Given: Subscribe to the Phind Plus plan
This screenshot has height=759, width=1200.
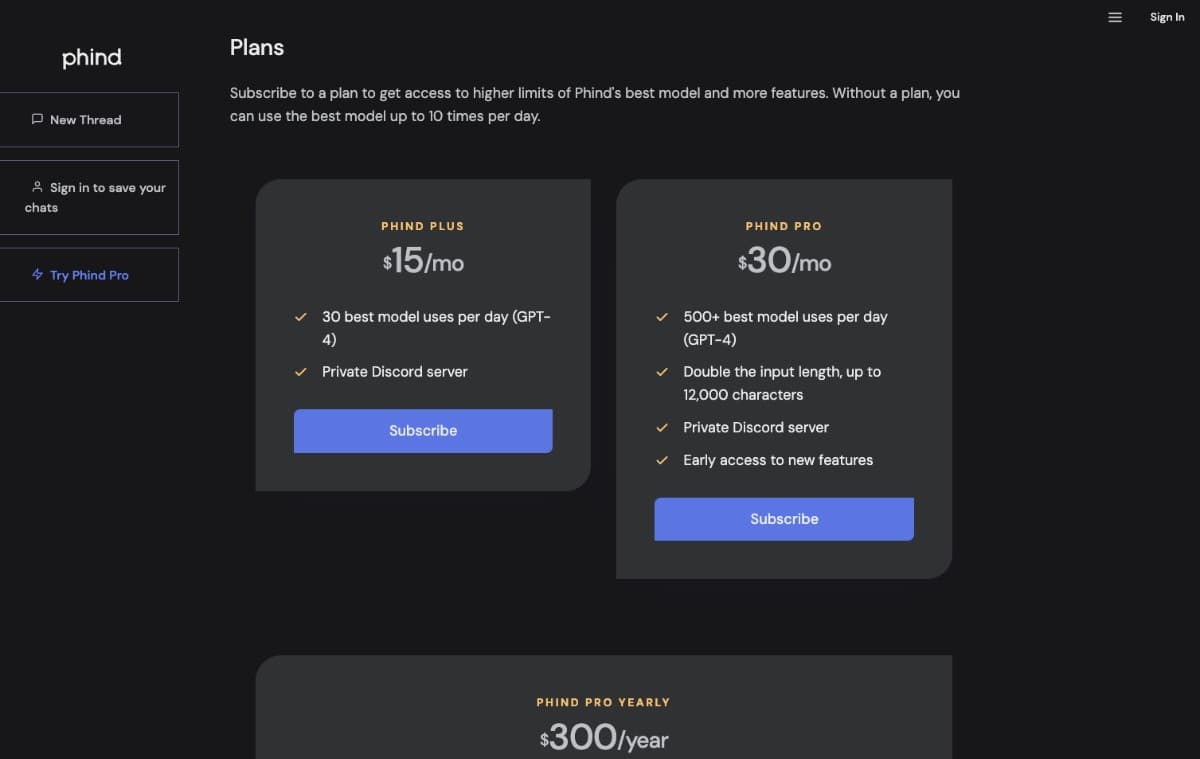Looking at the screenshot, I should 423,431.
